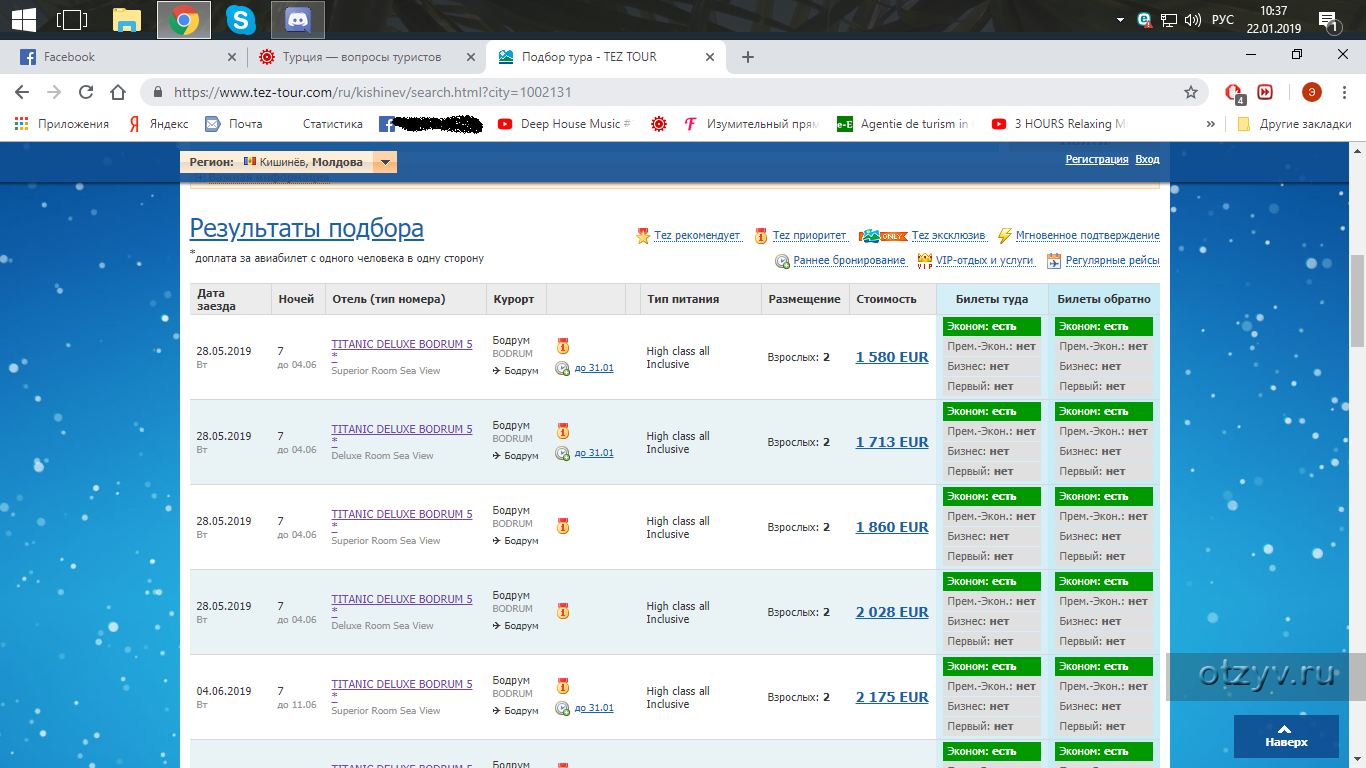Click priority medal in the 1 860 EUR row
Viewport: 1366px width, 768px height.
coord(562,525)
